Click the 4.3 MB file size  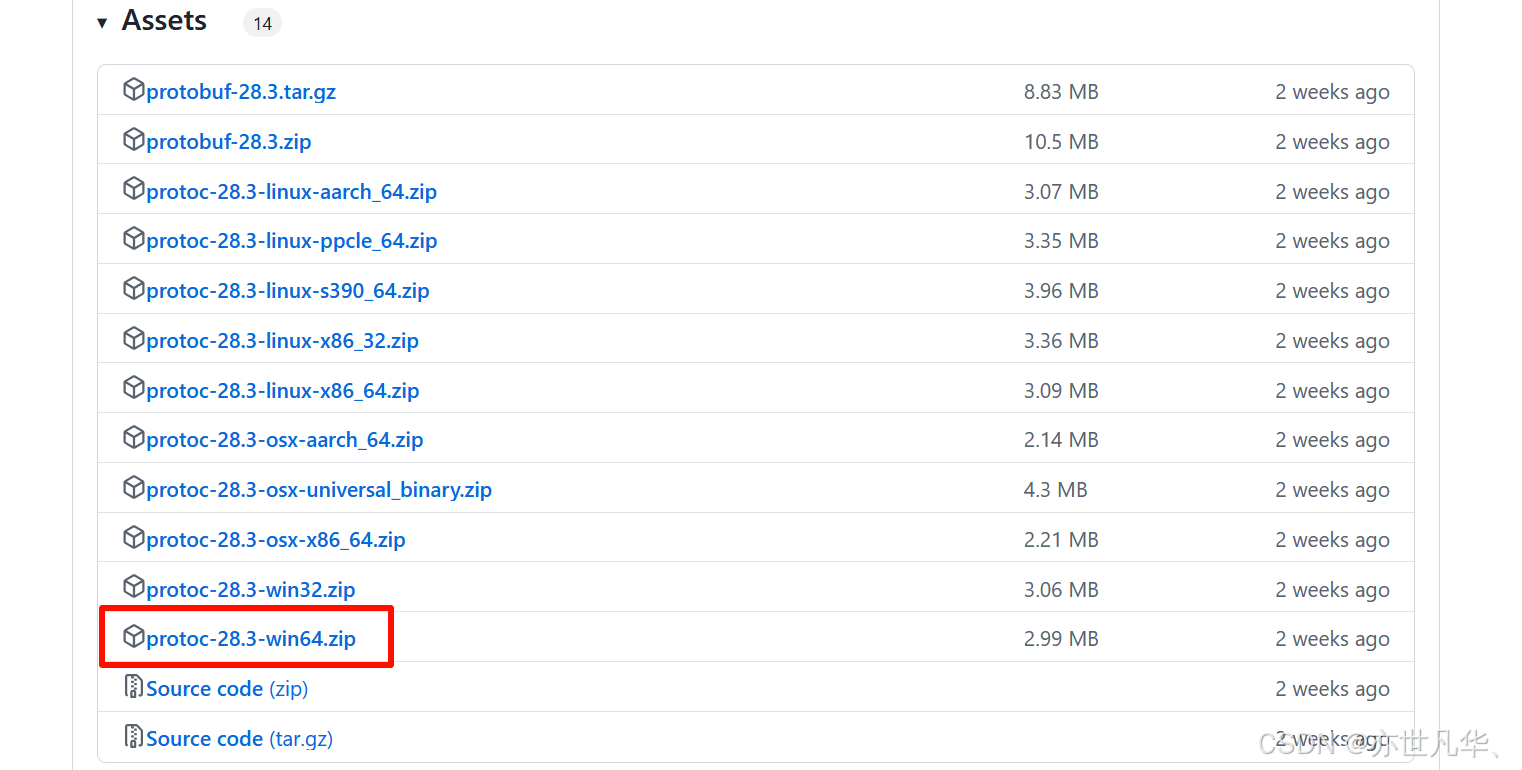[x=1056, y=490]
